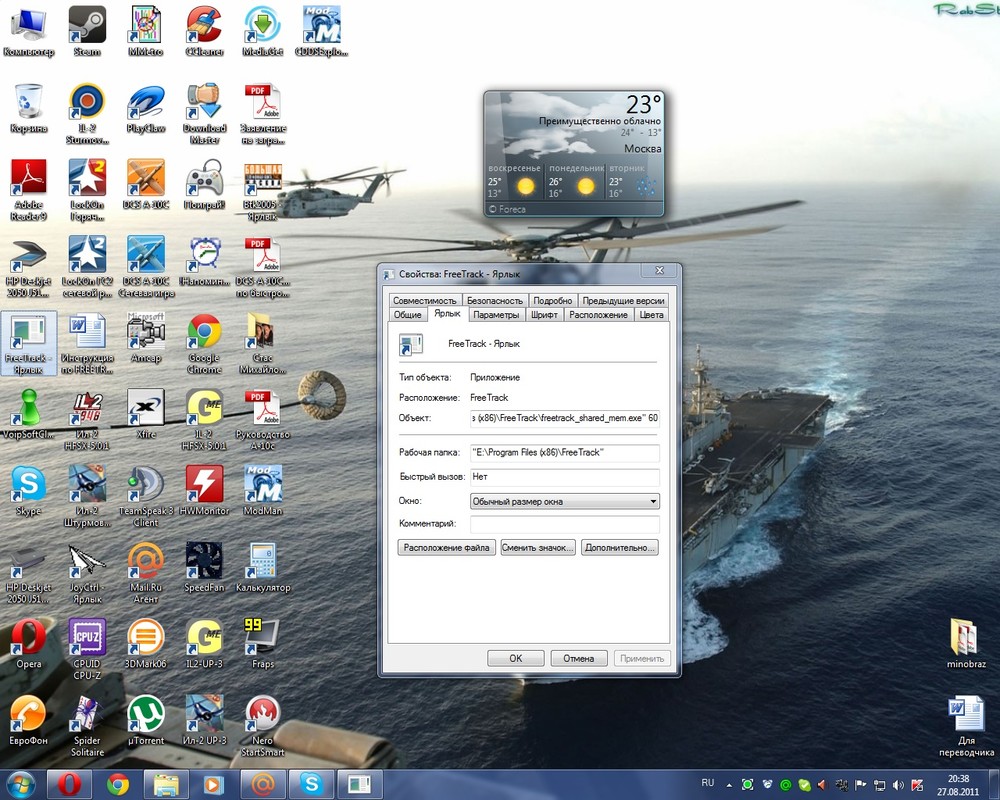Open the Безопасность tab
The image size is (1000, 800).
[494, 300]
